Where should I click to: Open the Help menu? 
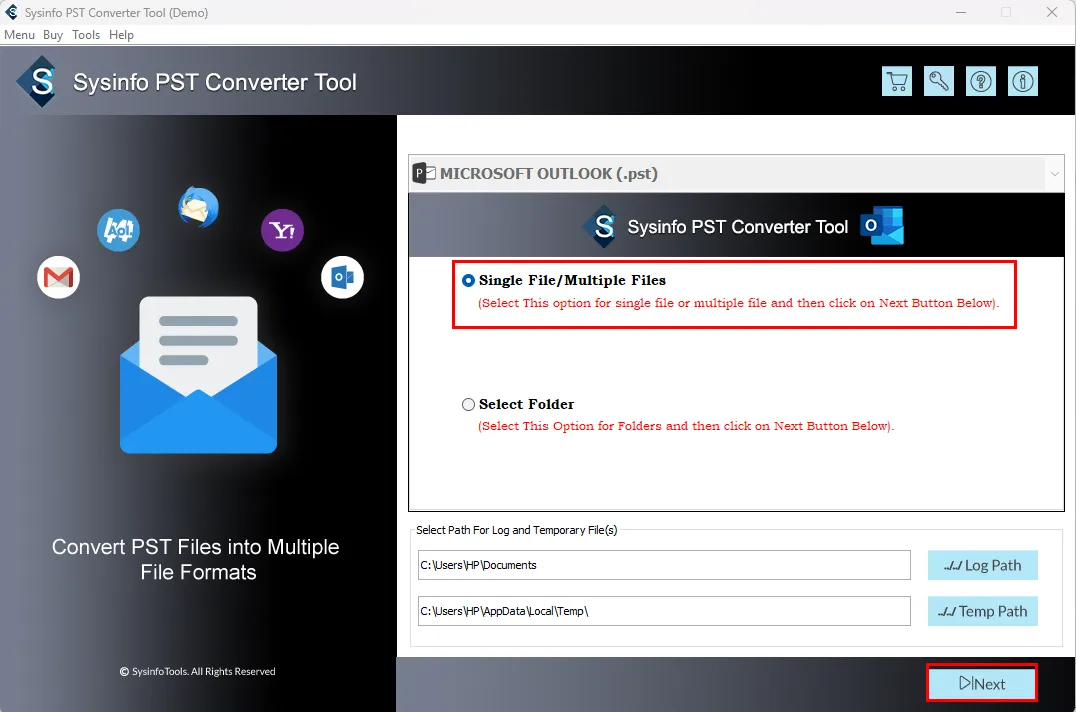(121, 35)
